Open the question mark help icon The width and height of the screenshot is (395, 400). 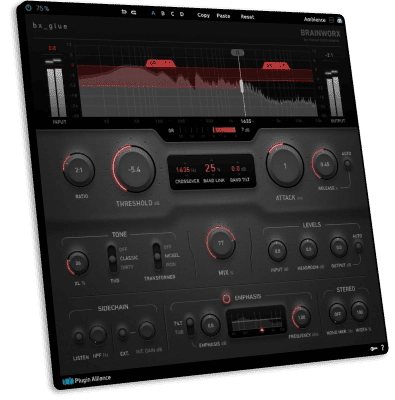[x=382, y=348]
